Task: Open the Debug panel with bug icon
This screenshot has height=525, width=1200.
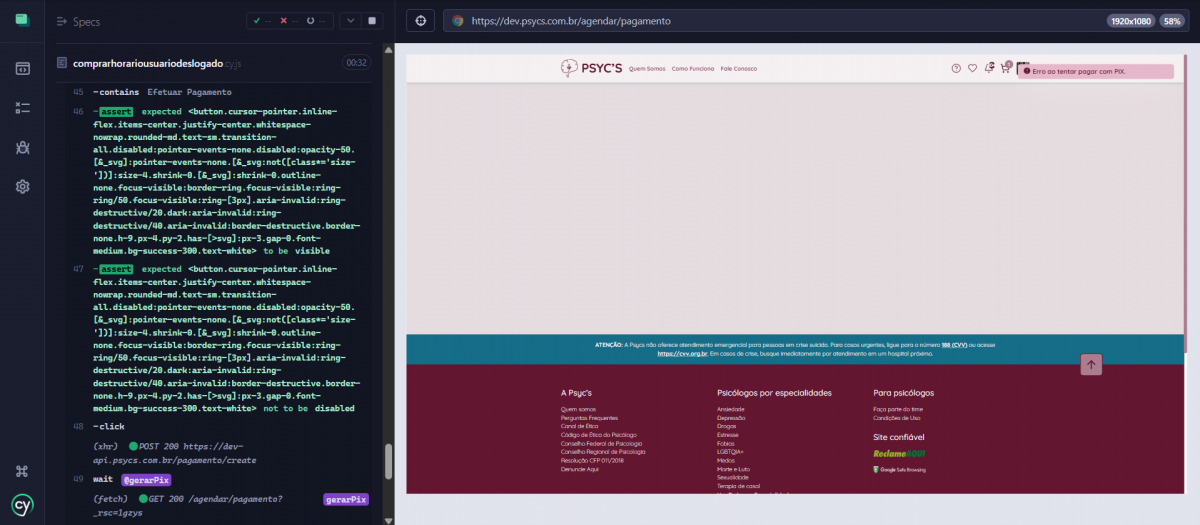Action: [x=22, y=147]
